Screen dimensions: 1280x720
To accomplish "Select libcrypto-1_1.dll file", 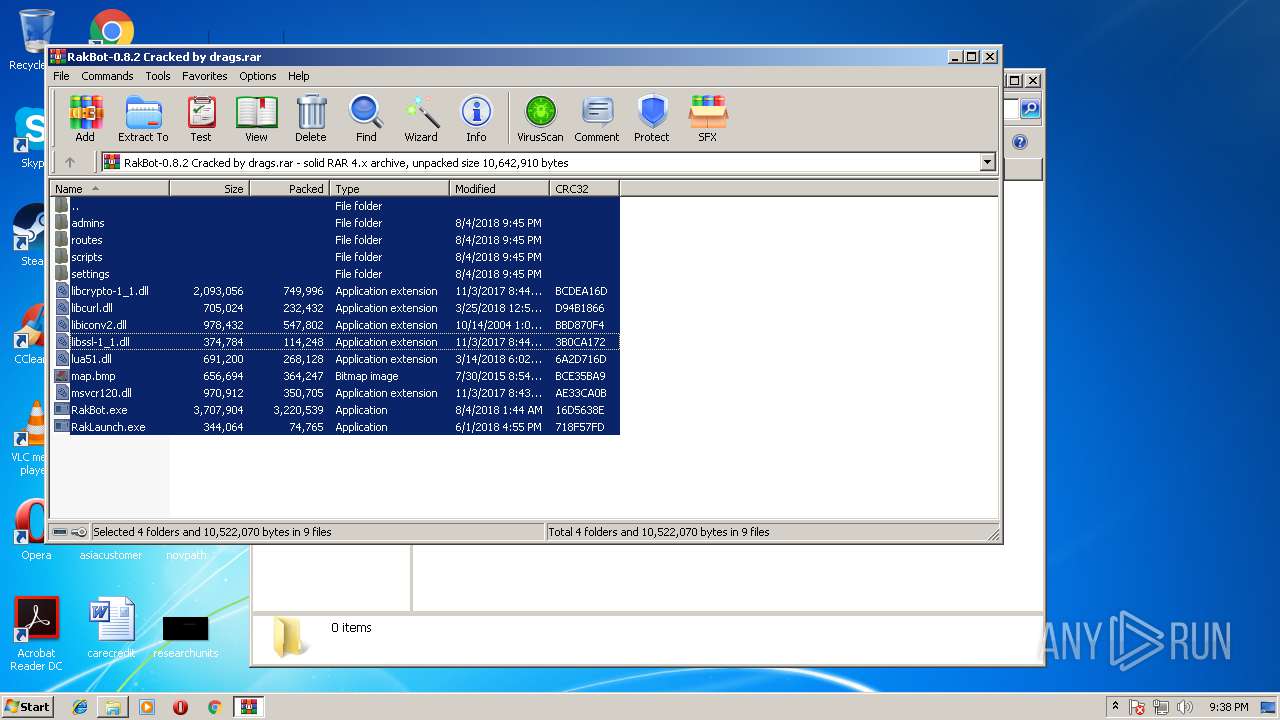I will coord(335,291).
